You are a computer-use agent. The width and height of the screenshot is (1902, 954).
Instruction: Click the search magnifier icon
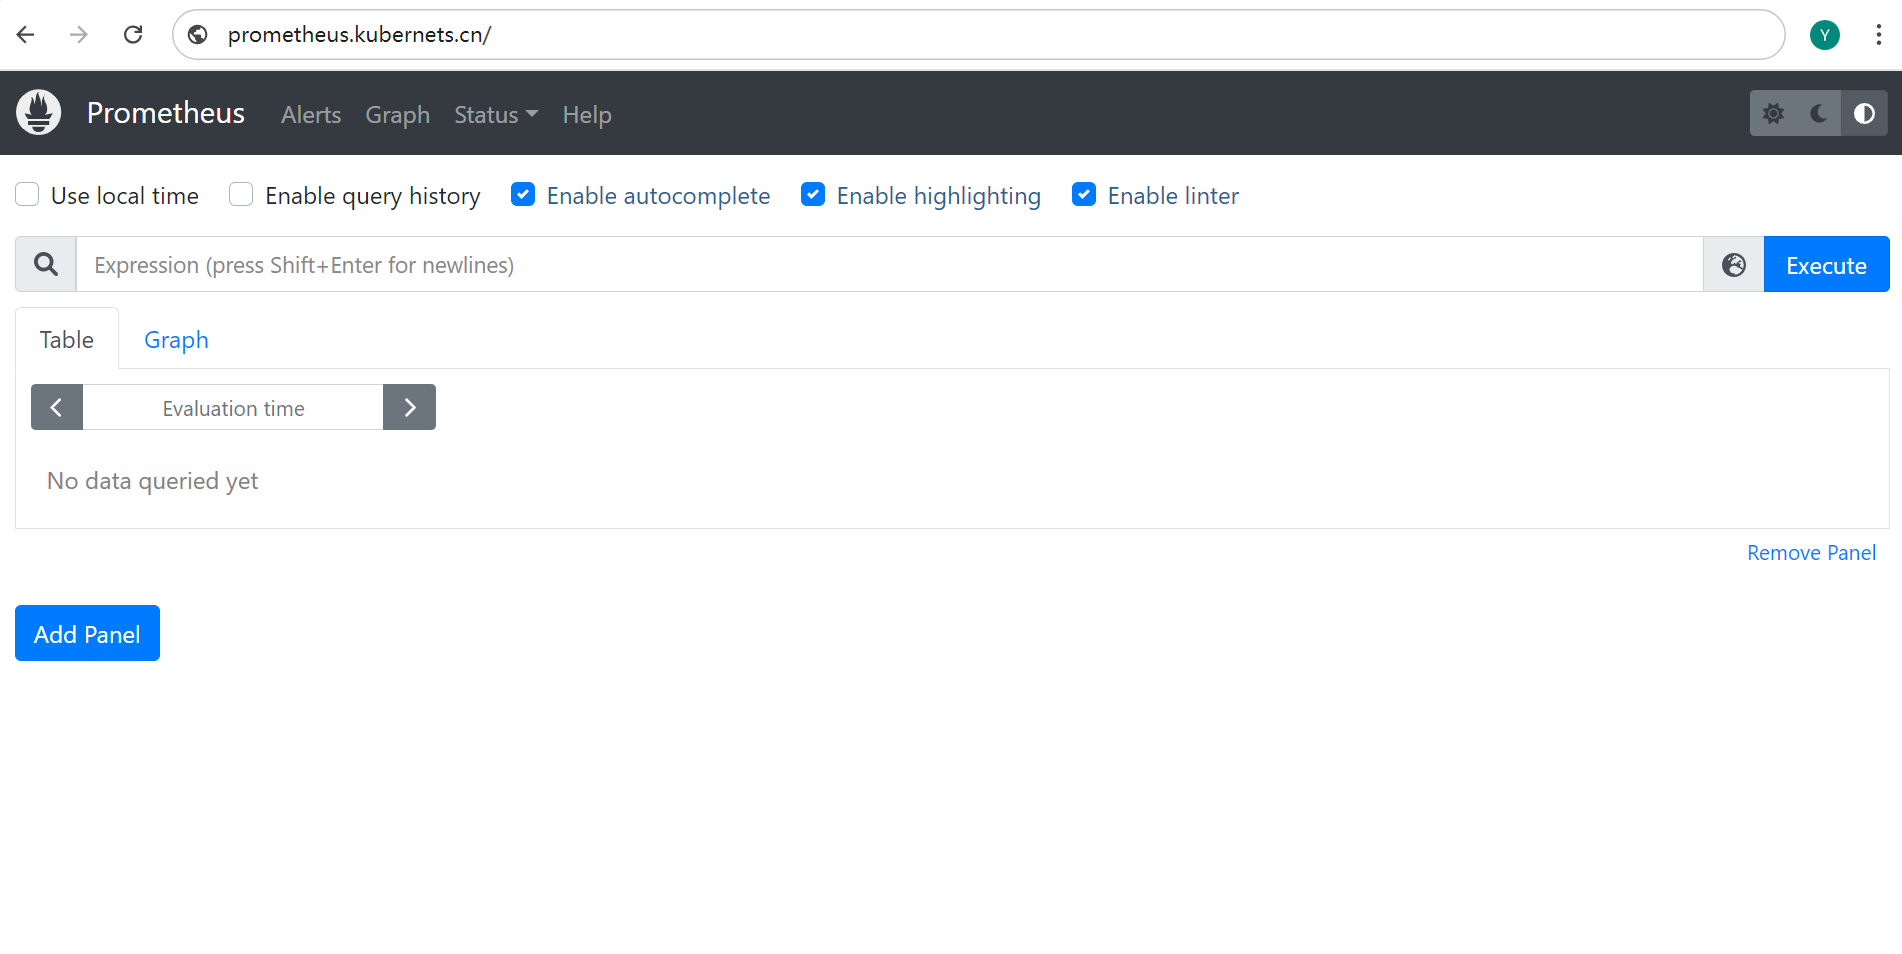click(46, 265)
